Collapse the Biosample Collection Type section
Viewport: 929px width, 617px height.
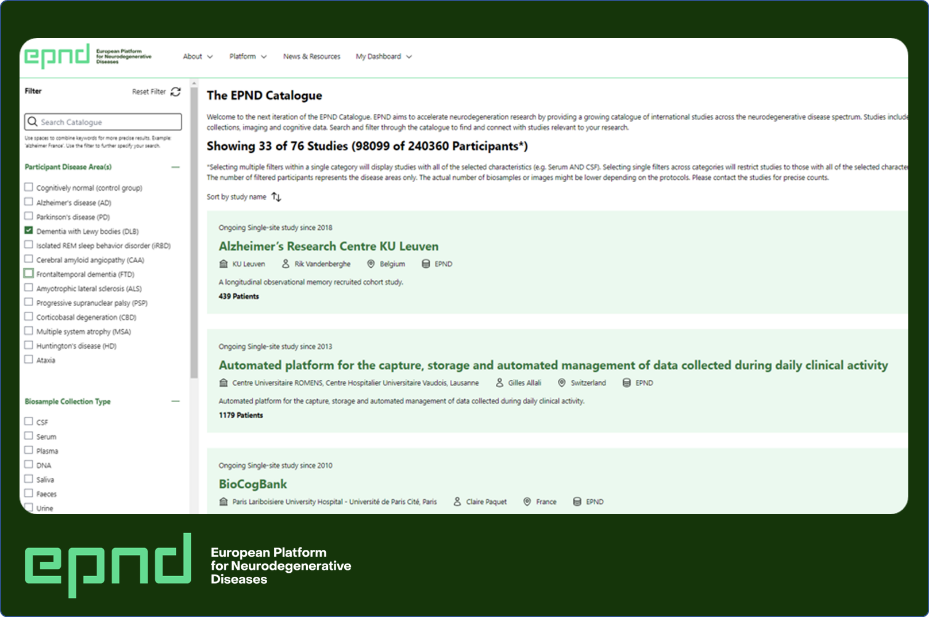pyautogui.click(x=176, y=401)
